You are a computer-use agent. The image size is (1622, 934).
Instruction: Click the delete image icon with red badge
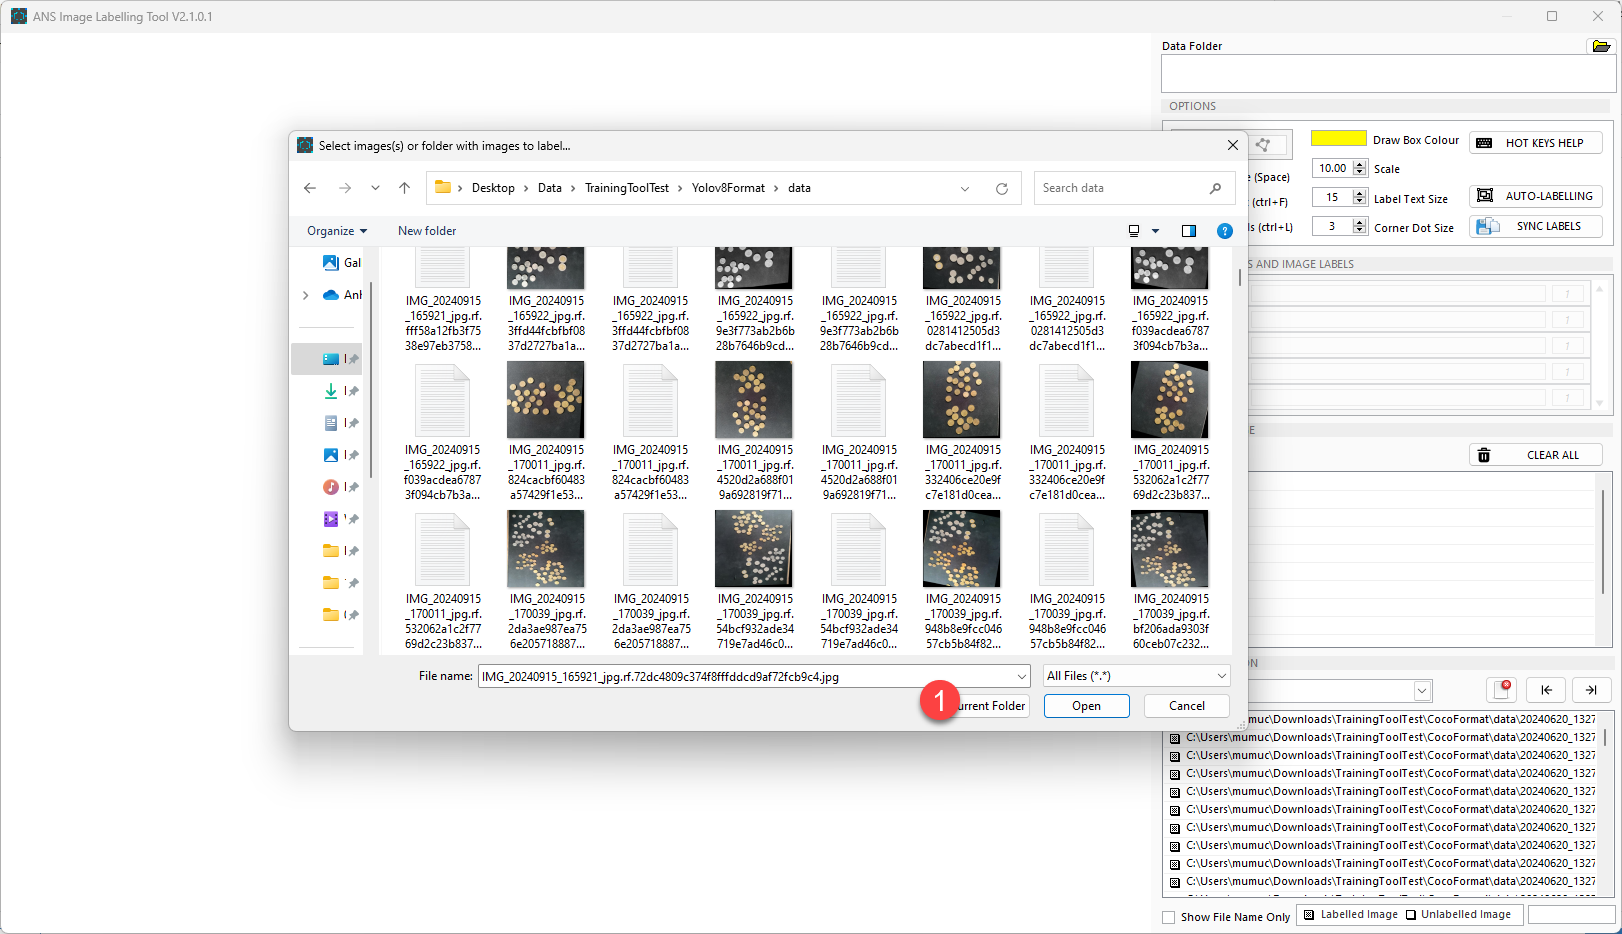1502,690
